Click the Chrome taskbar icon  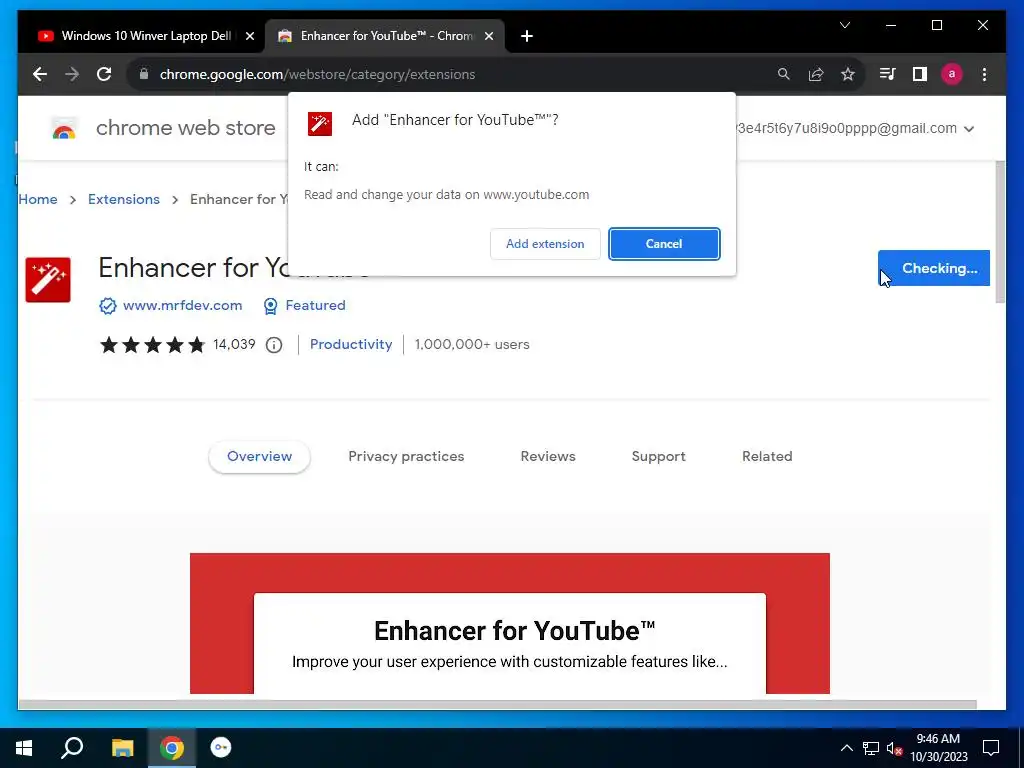coord(172,748)
